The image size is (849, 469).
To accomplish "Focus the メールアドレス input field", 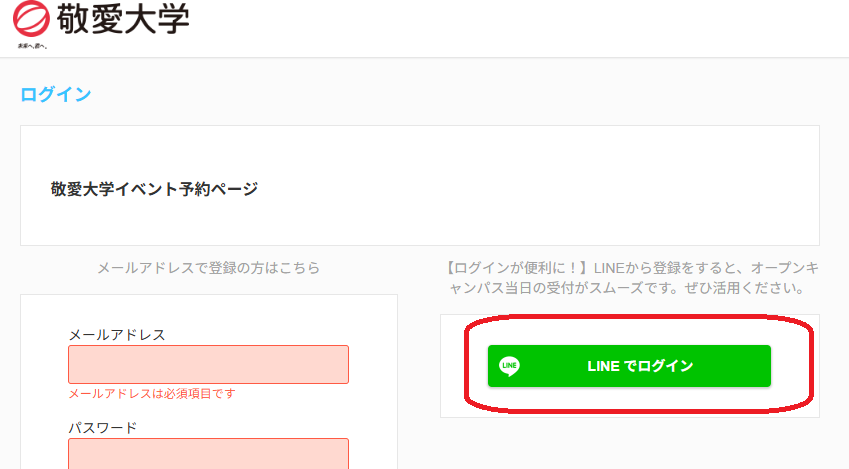I will (208, 364).
